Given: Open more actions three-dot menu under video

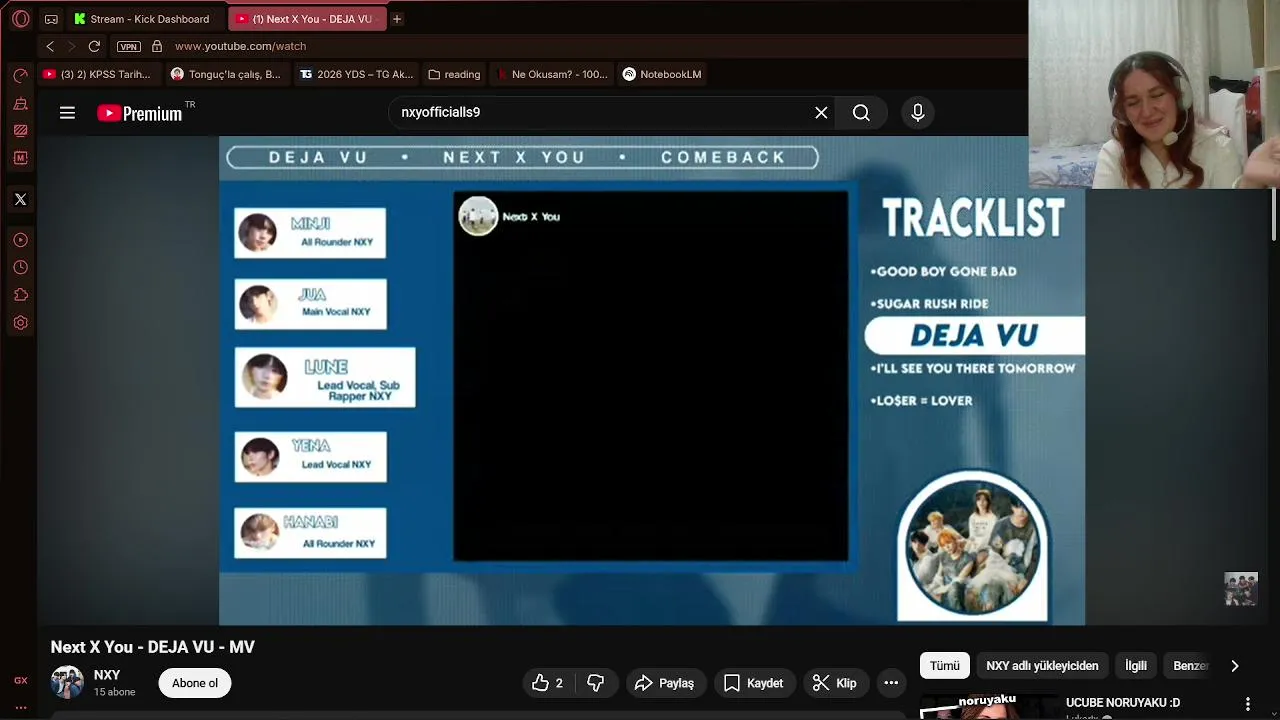Looking at the screenshot, I should (891, 683).
